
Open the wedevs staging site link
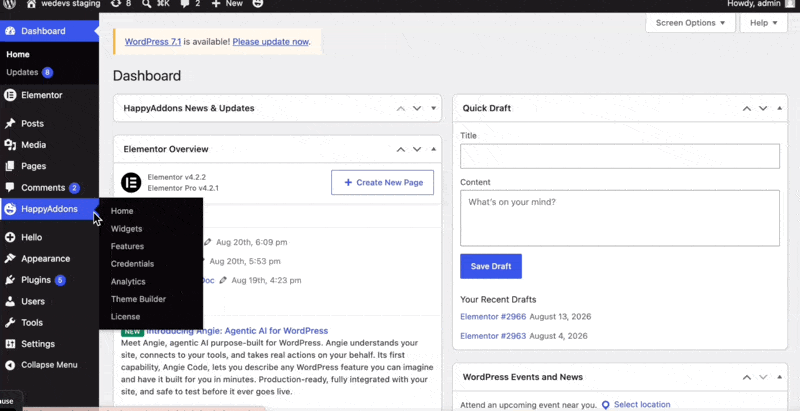(63, 4)
